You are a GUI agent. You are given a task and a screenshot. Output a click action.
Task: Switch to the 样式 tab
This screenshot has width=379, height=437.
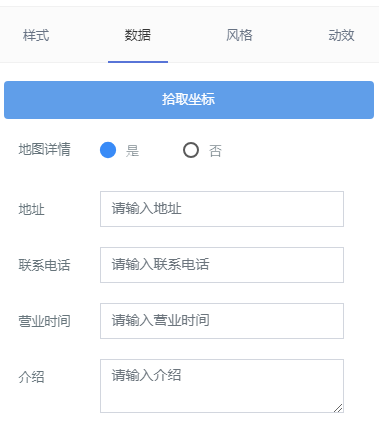click(x=36, y=35)
